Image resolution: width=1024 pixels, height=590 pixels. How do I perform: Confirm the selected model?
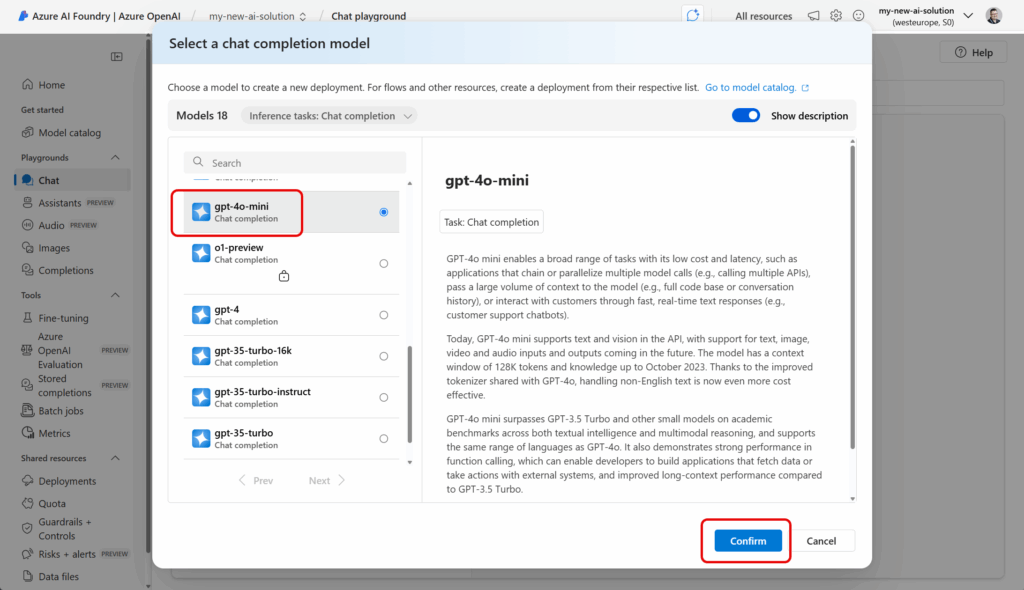click(x=748, y=541)
